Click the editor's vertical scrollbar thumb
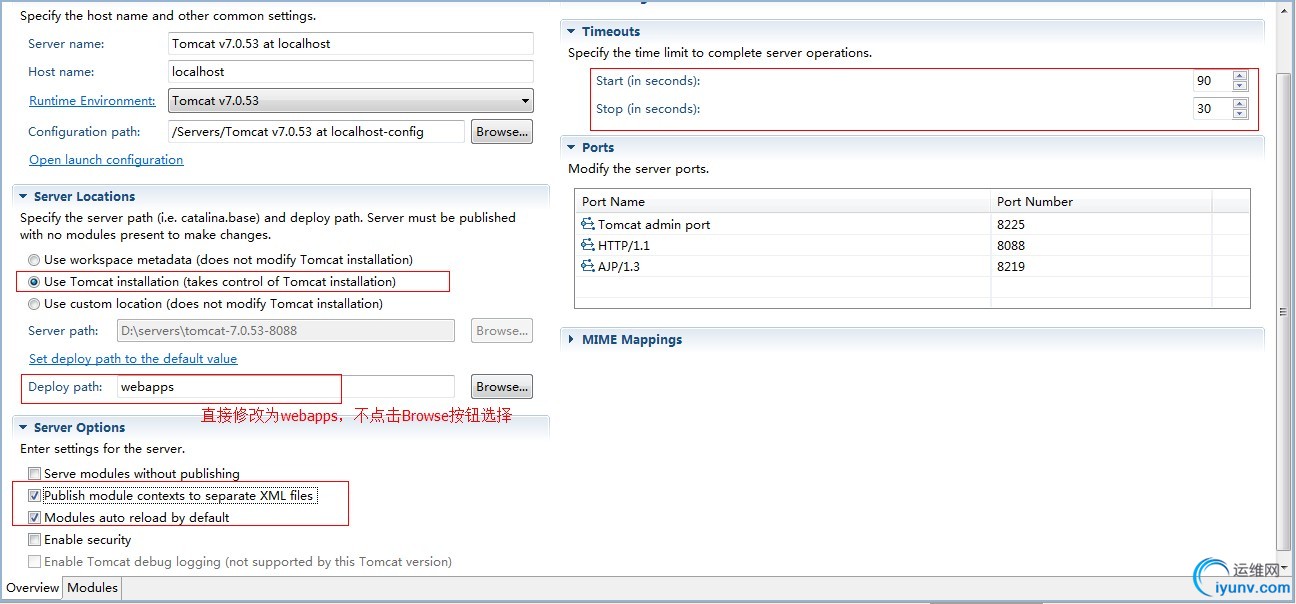1296x604 pixels. click(1285, 310)
